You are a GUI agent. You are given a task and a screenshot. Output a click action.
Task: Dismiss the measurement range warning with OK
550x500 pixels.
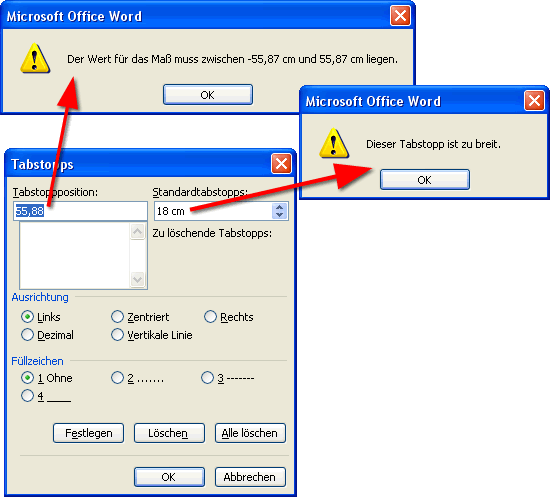click(208, 95)
